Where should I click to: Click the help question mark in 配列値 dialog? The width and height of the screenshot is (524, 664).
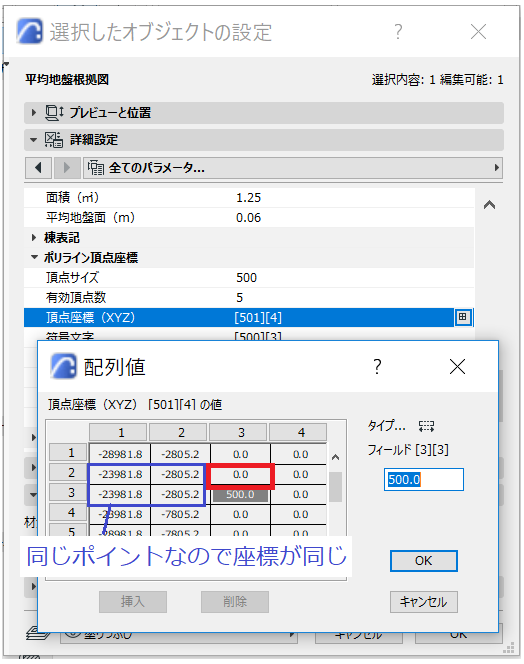377,367
